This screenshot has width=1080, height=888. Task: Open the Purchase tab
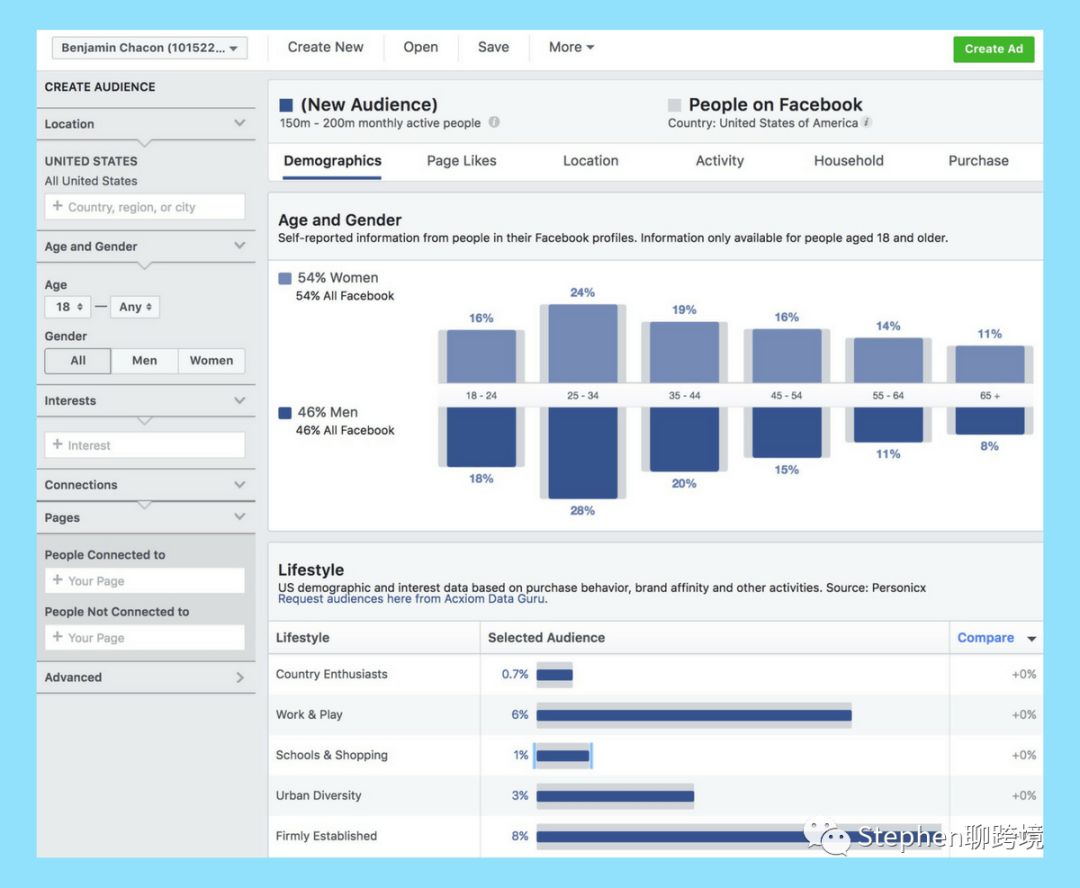coord(978,161)
